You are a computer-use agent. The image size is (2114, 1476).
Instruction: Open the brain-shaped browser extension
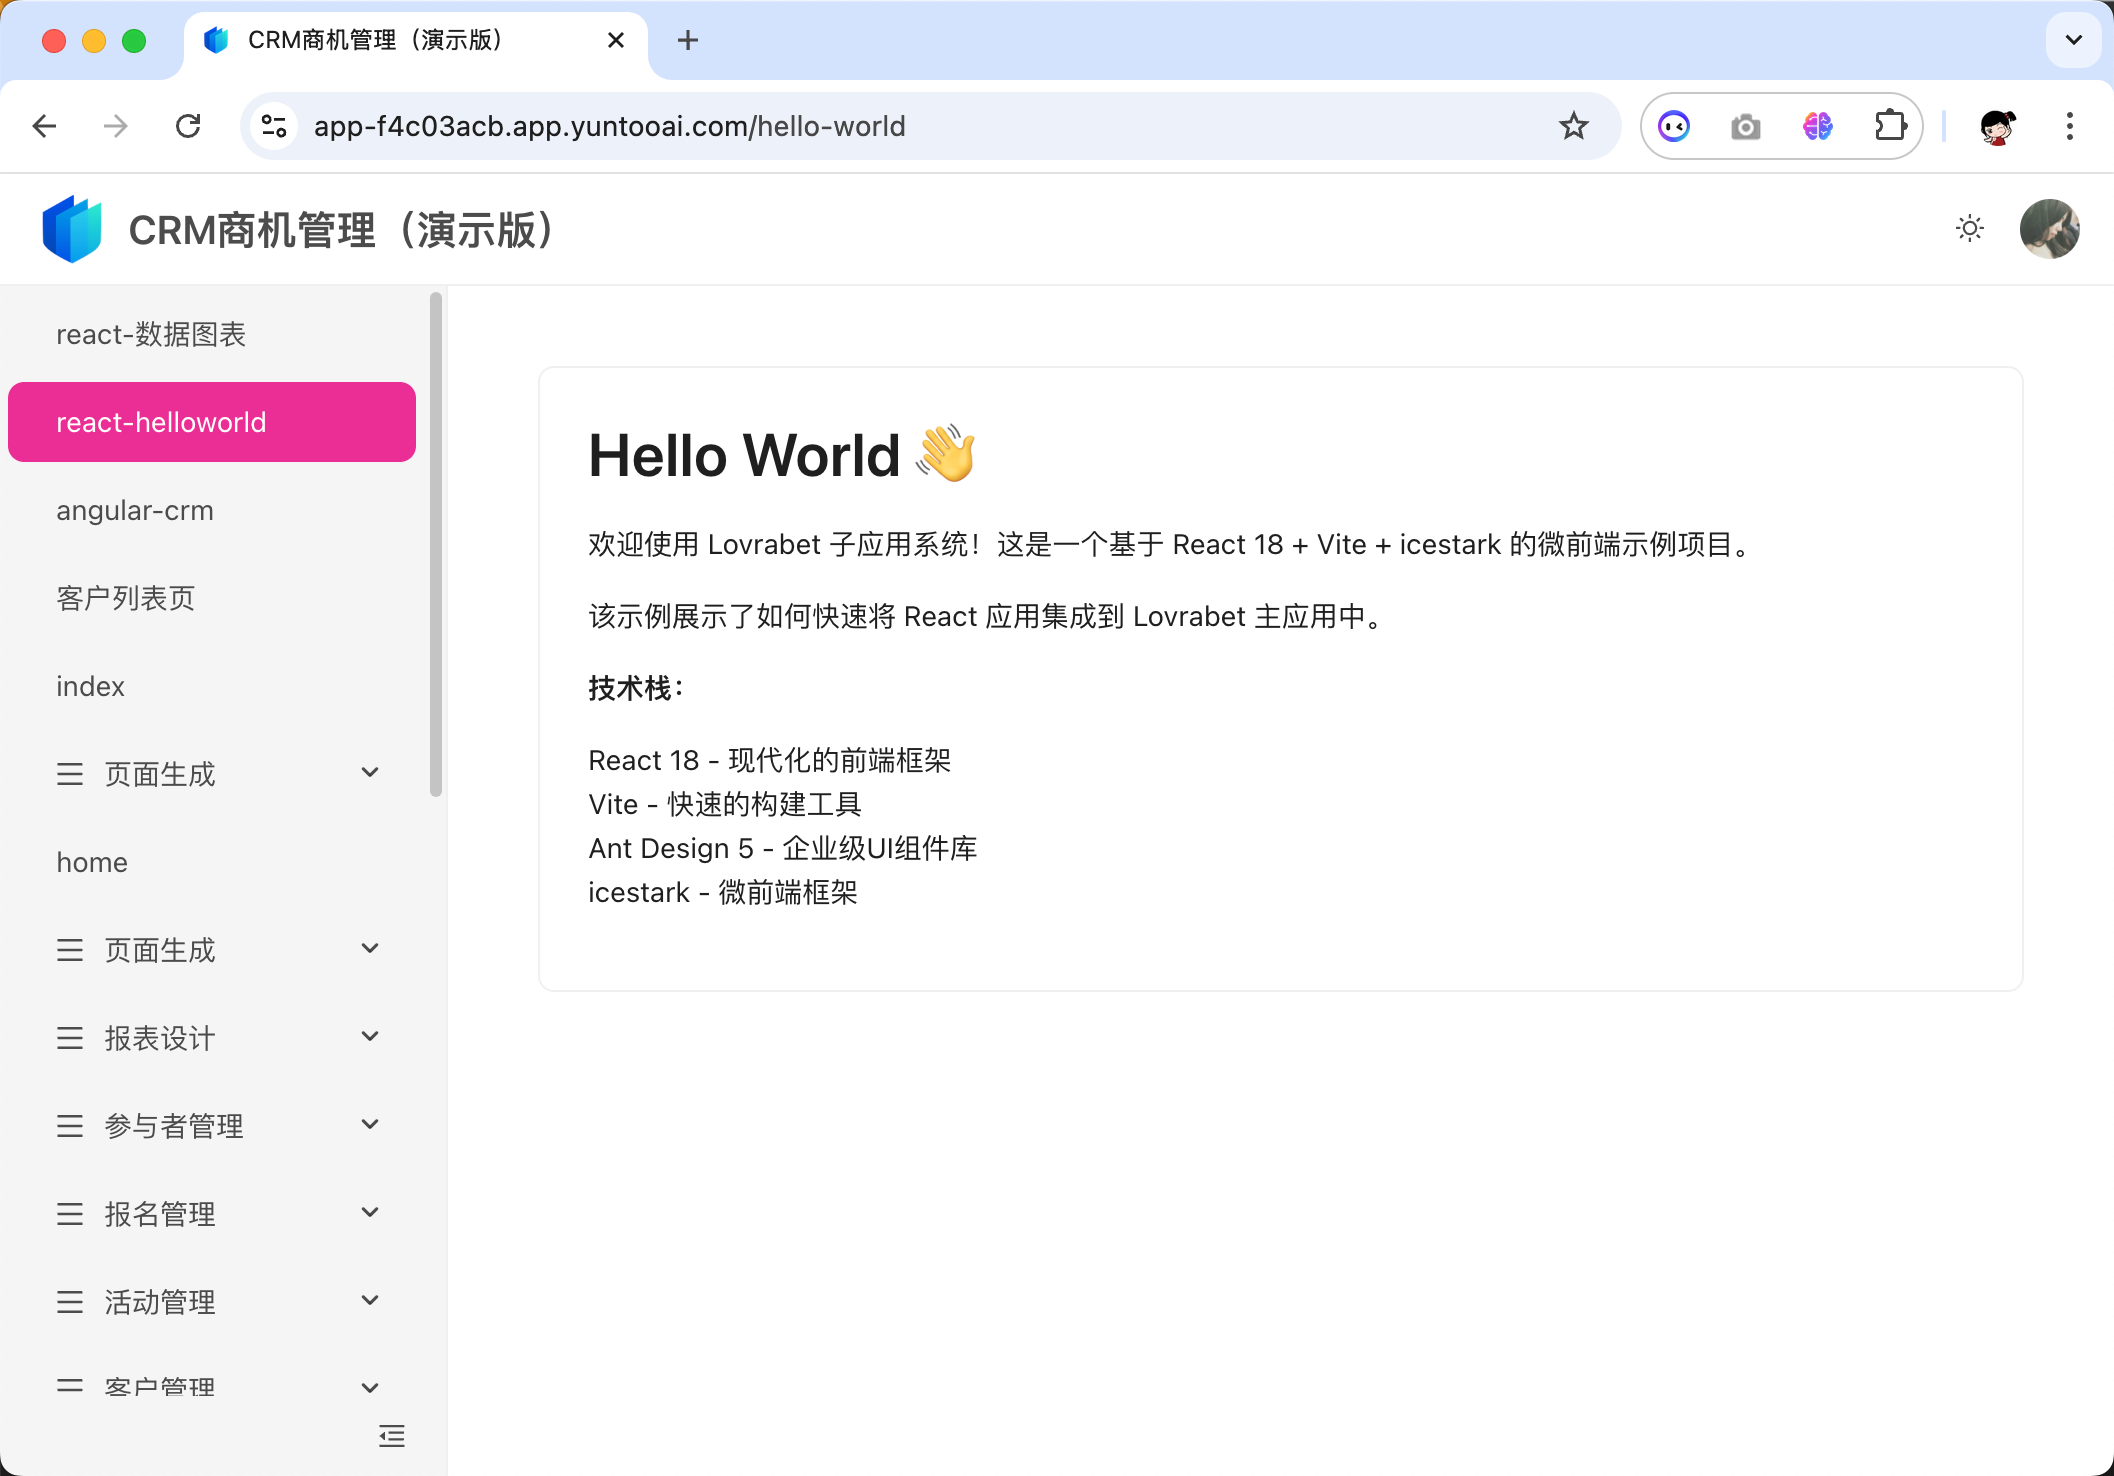point(1819,126)
